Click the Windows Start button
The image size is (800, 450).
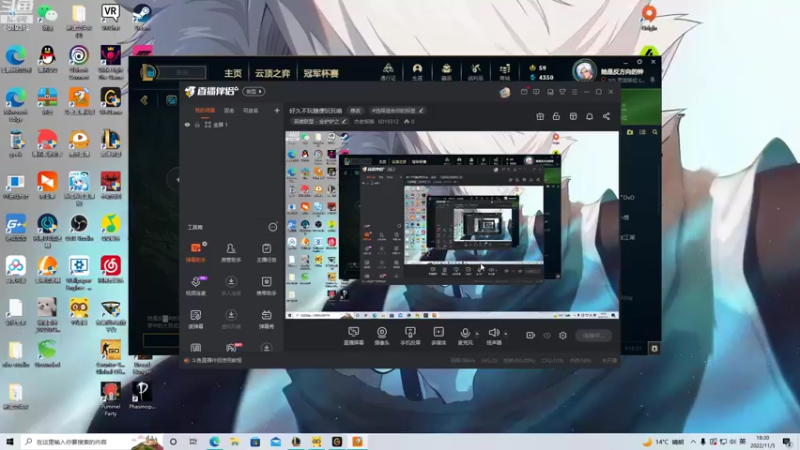point(10,441)
